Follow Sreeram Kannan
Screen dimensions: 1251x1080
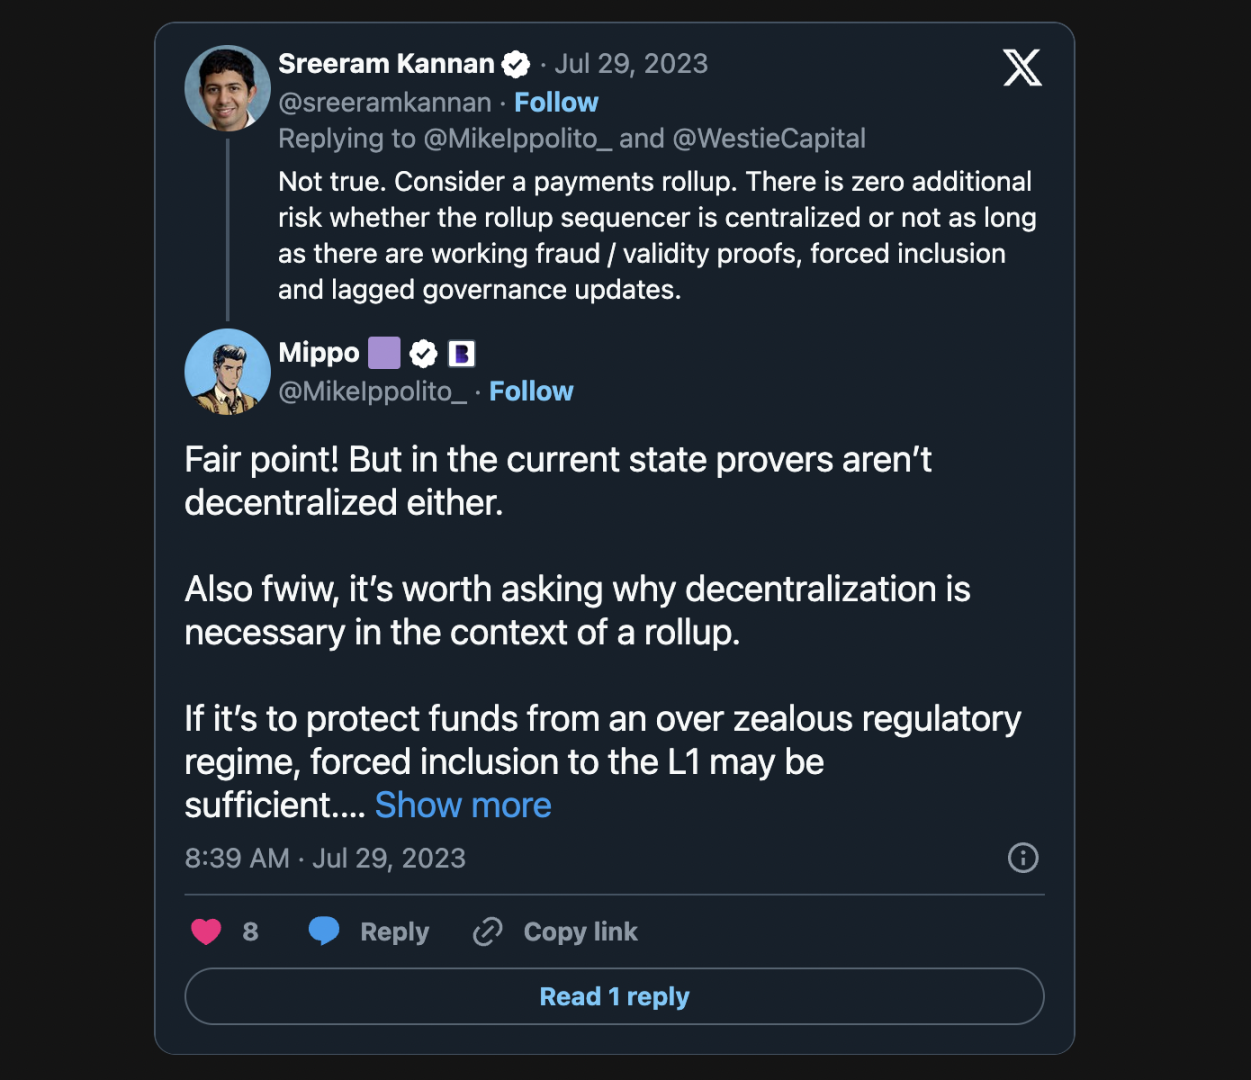pos(556,103)
